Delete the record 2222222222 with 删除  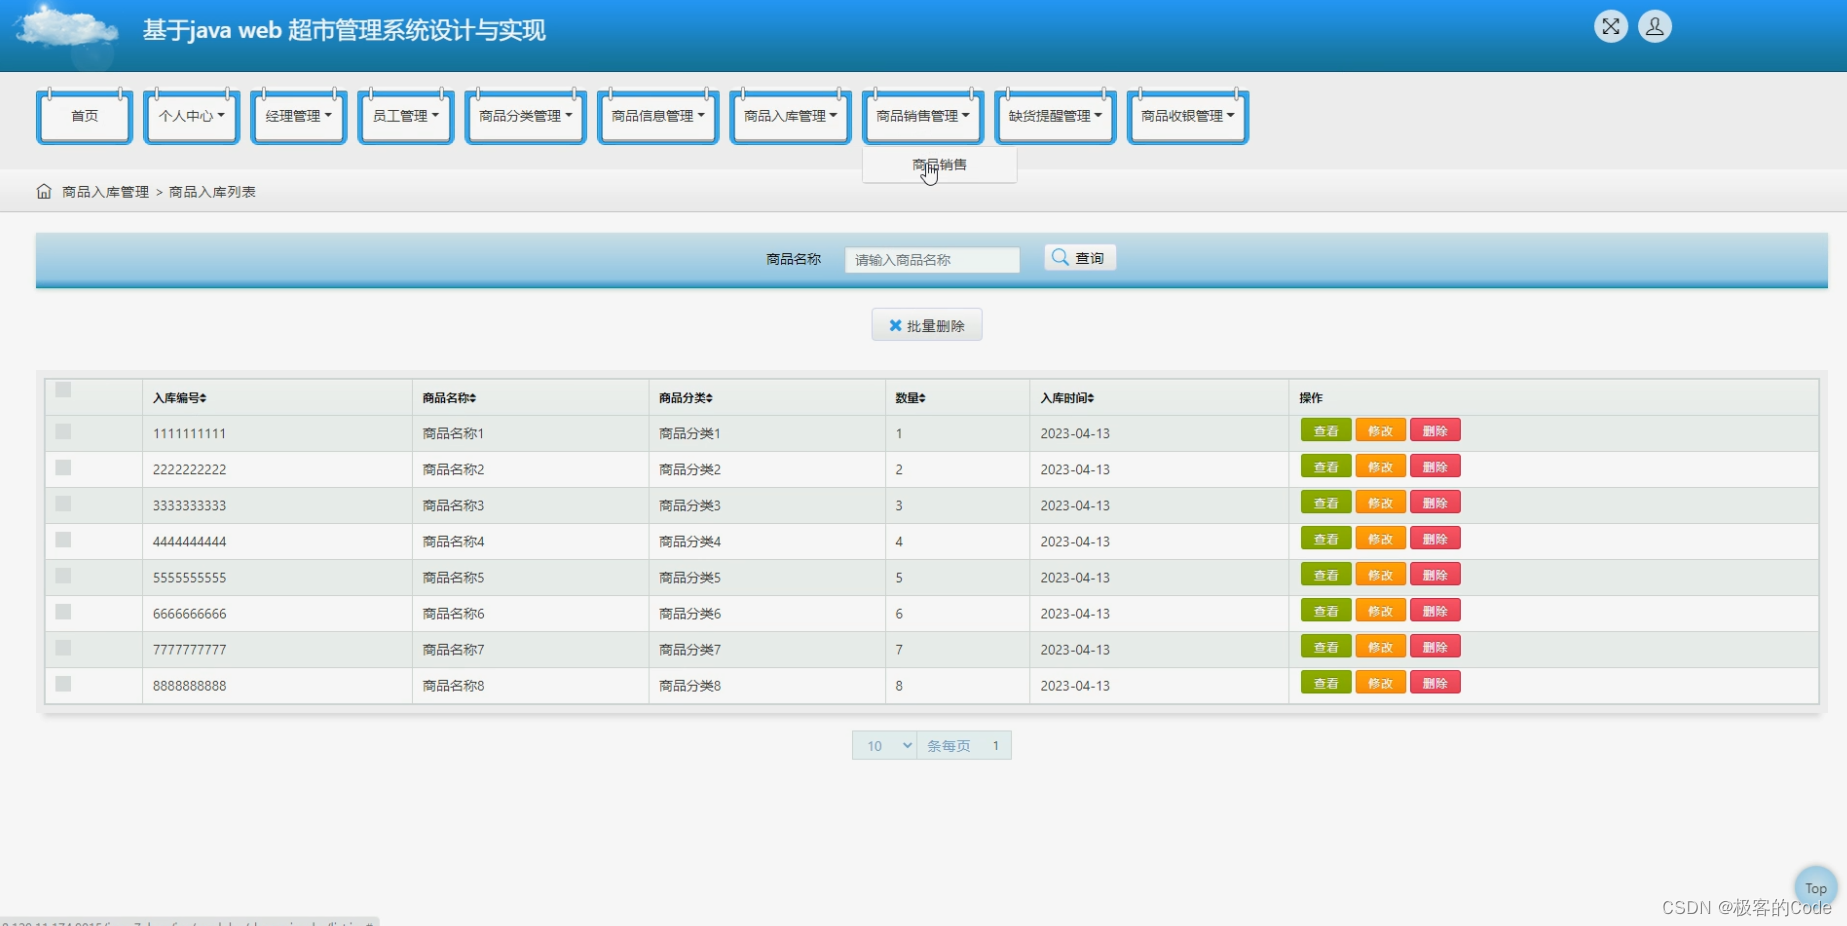(x=1435, y=467)
